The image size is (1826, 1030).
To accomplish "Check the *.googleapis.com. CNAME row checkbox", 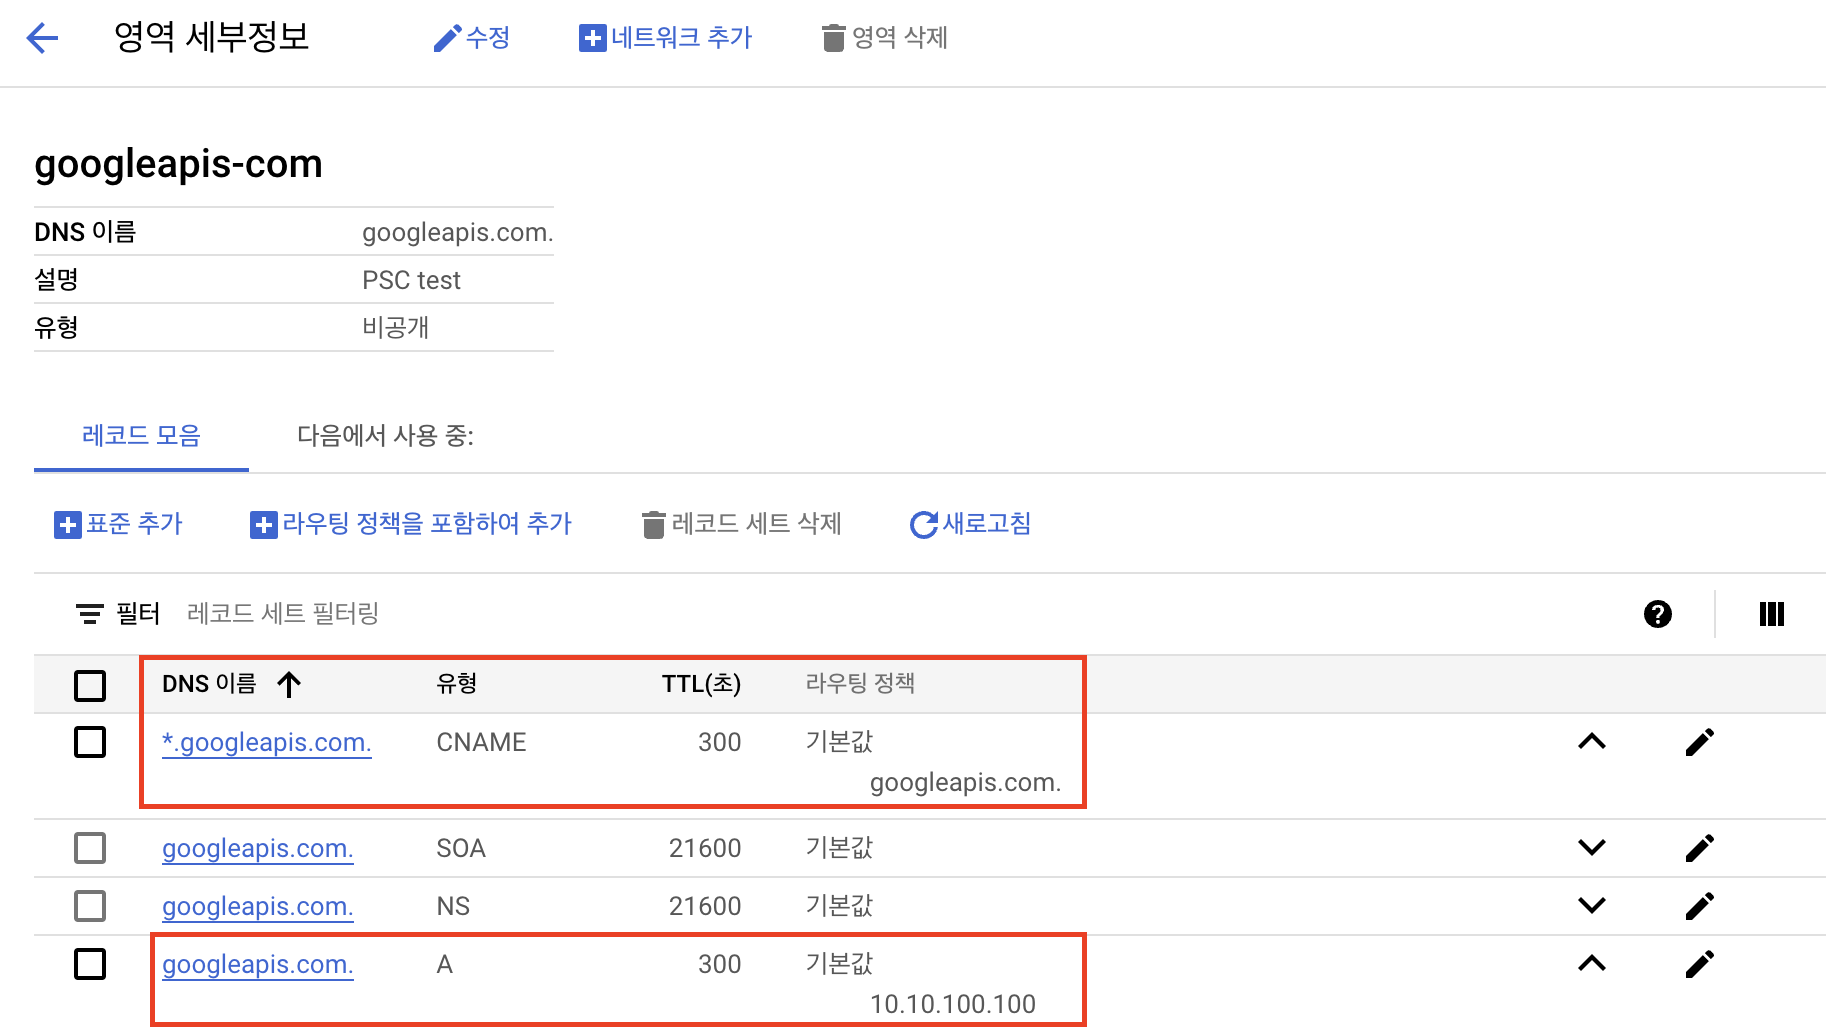I will pos(90,742).
